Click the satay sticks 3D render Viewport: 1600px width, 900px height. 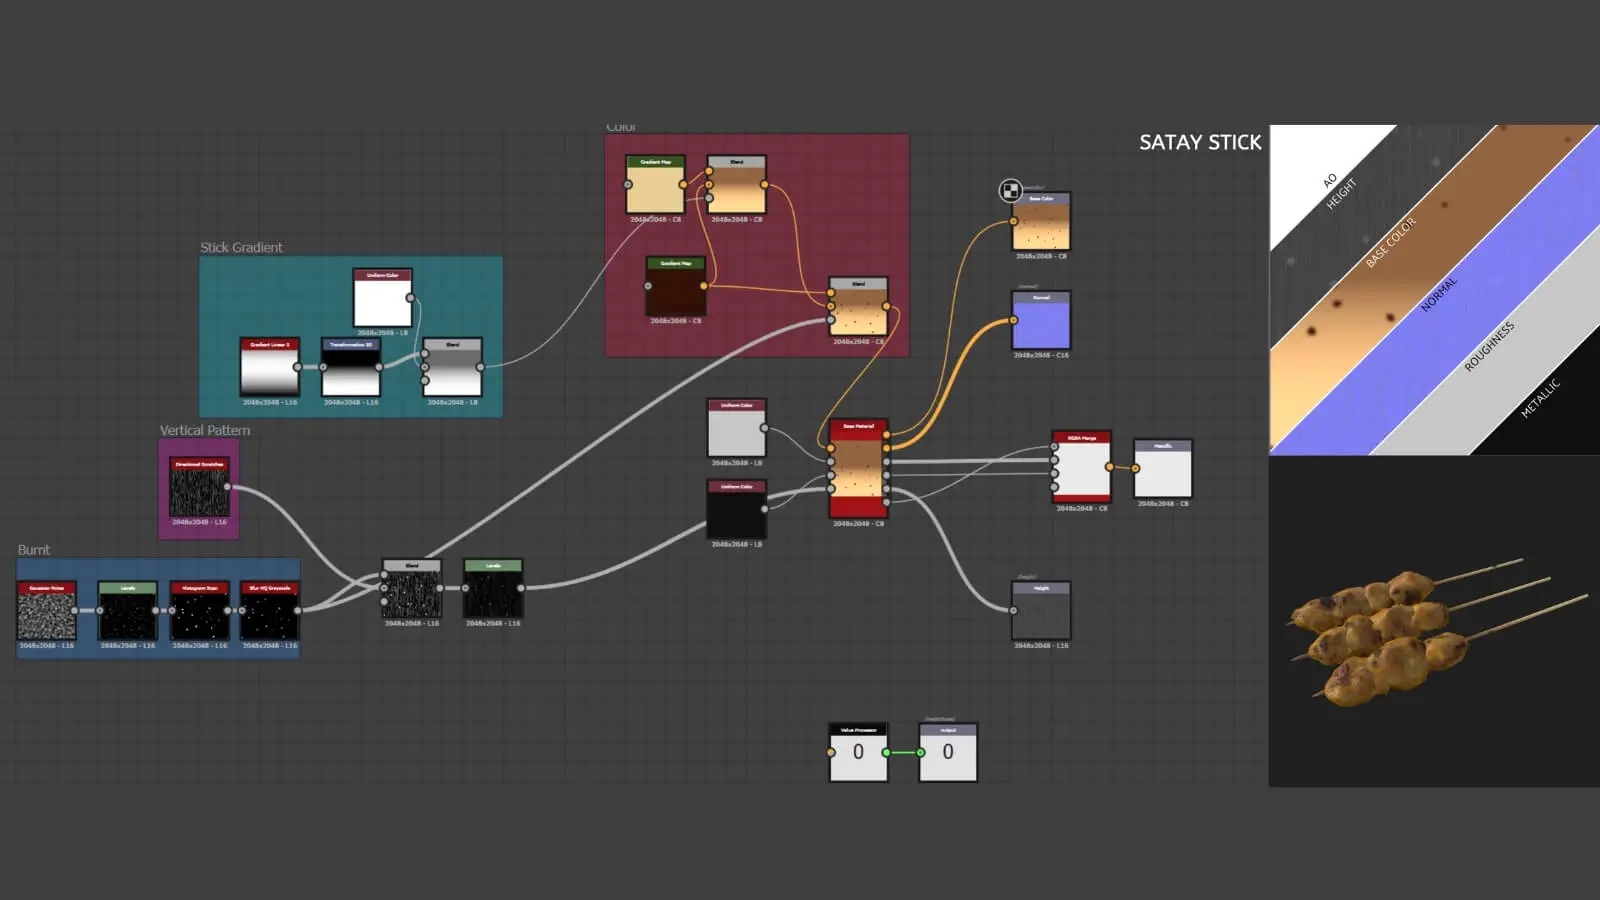click(1435, 630)
